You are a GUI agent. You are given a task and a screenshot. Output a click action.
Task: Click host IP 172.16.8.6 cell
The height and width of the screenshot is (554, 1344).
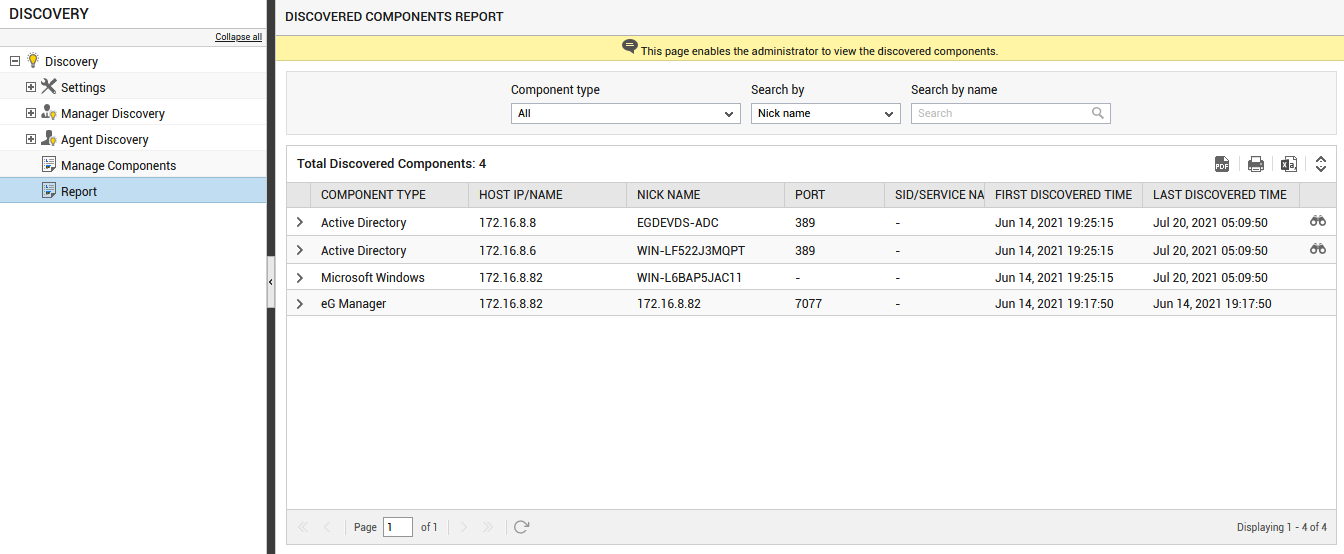click(x=507, y=251)
